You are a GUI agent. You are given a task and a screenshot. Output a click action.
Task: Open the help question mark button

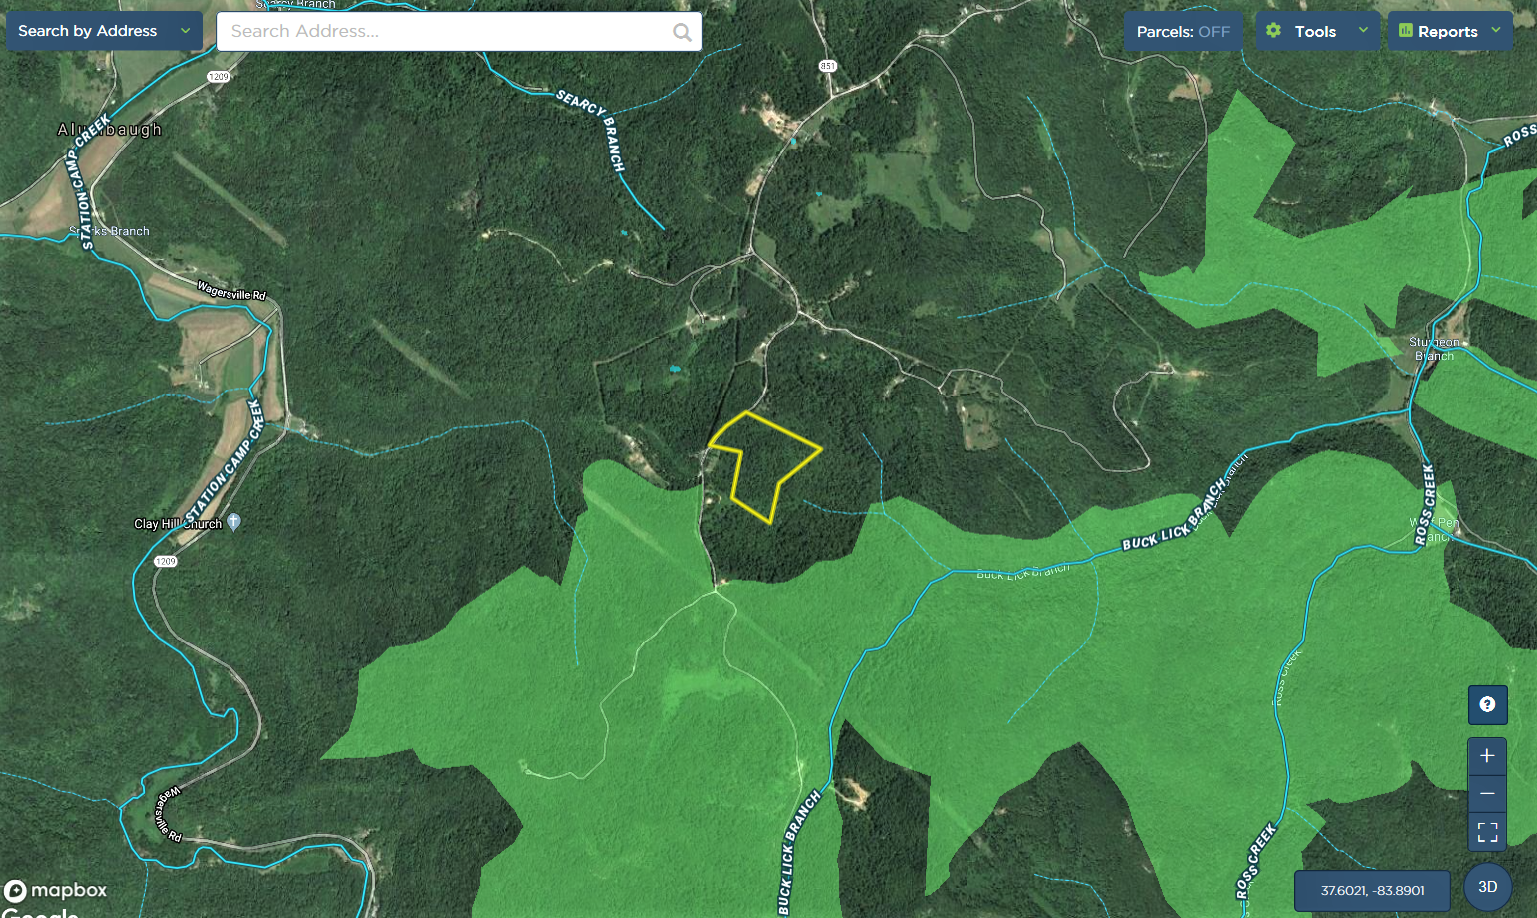[x=1487, y=704]
